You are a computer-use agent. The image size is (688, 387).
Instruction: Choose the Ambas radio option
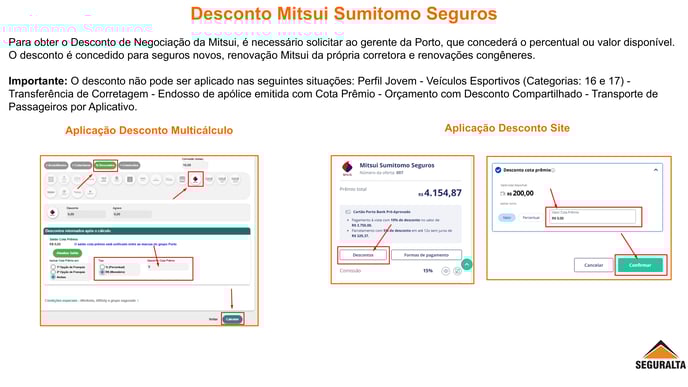(54, 277)
